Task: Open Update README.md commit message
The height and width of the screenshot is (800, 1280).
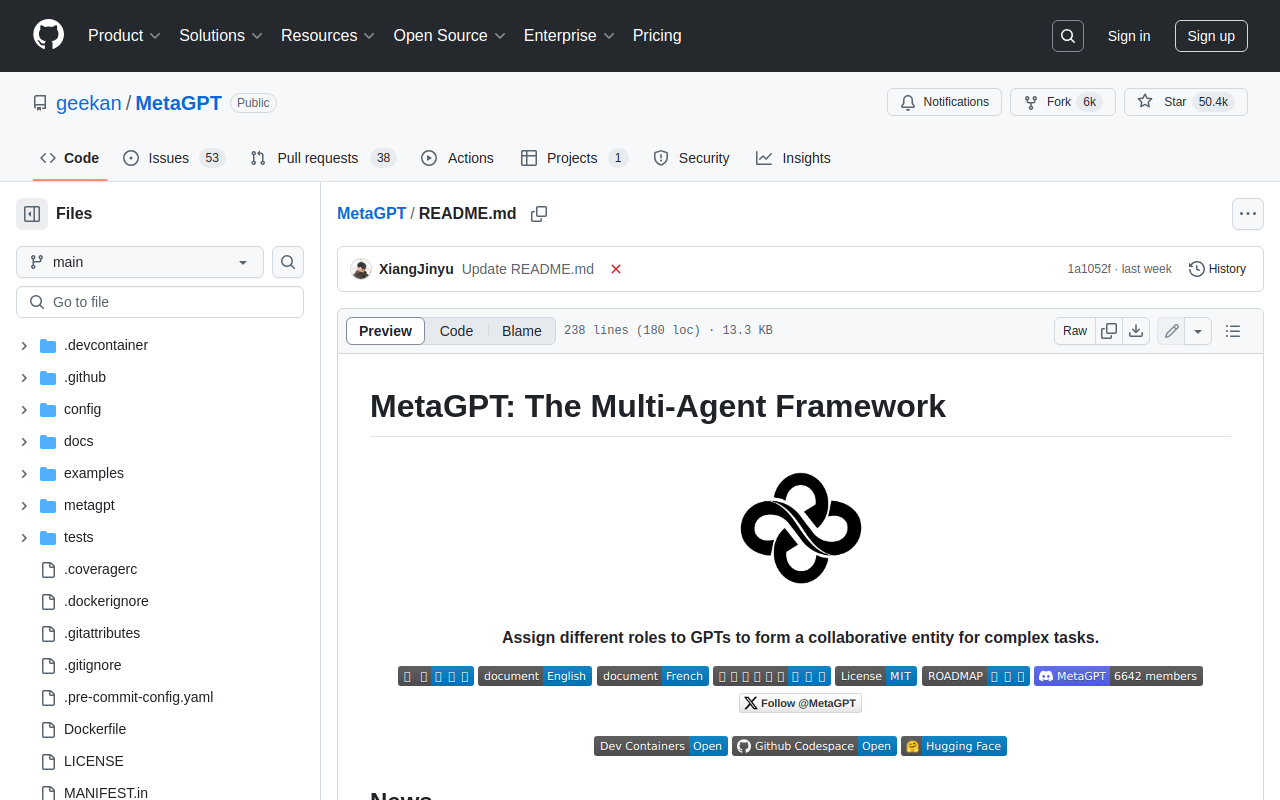Action: (x=528, y=269)
